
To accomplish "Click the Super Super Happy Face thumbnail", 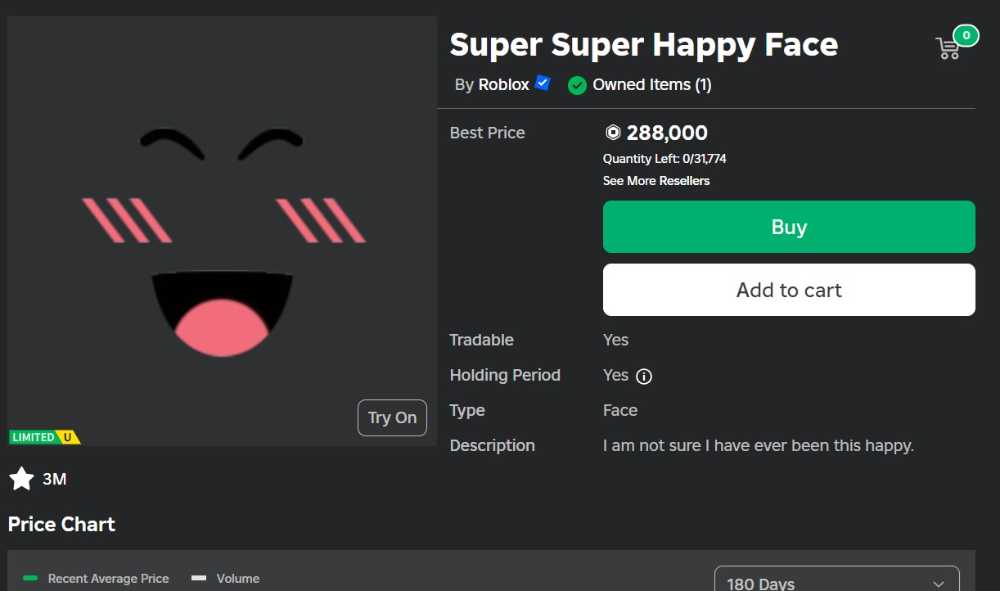I will click(x=222, y=230).
